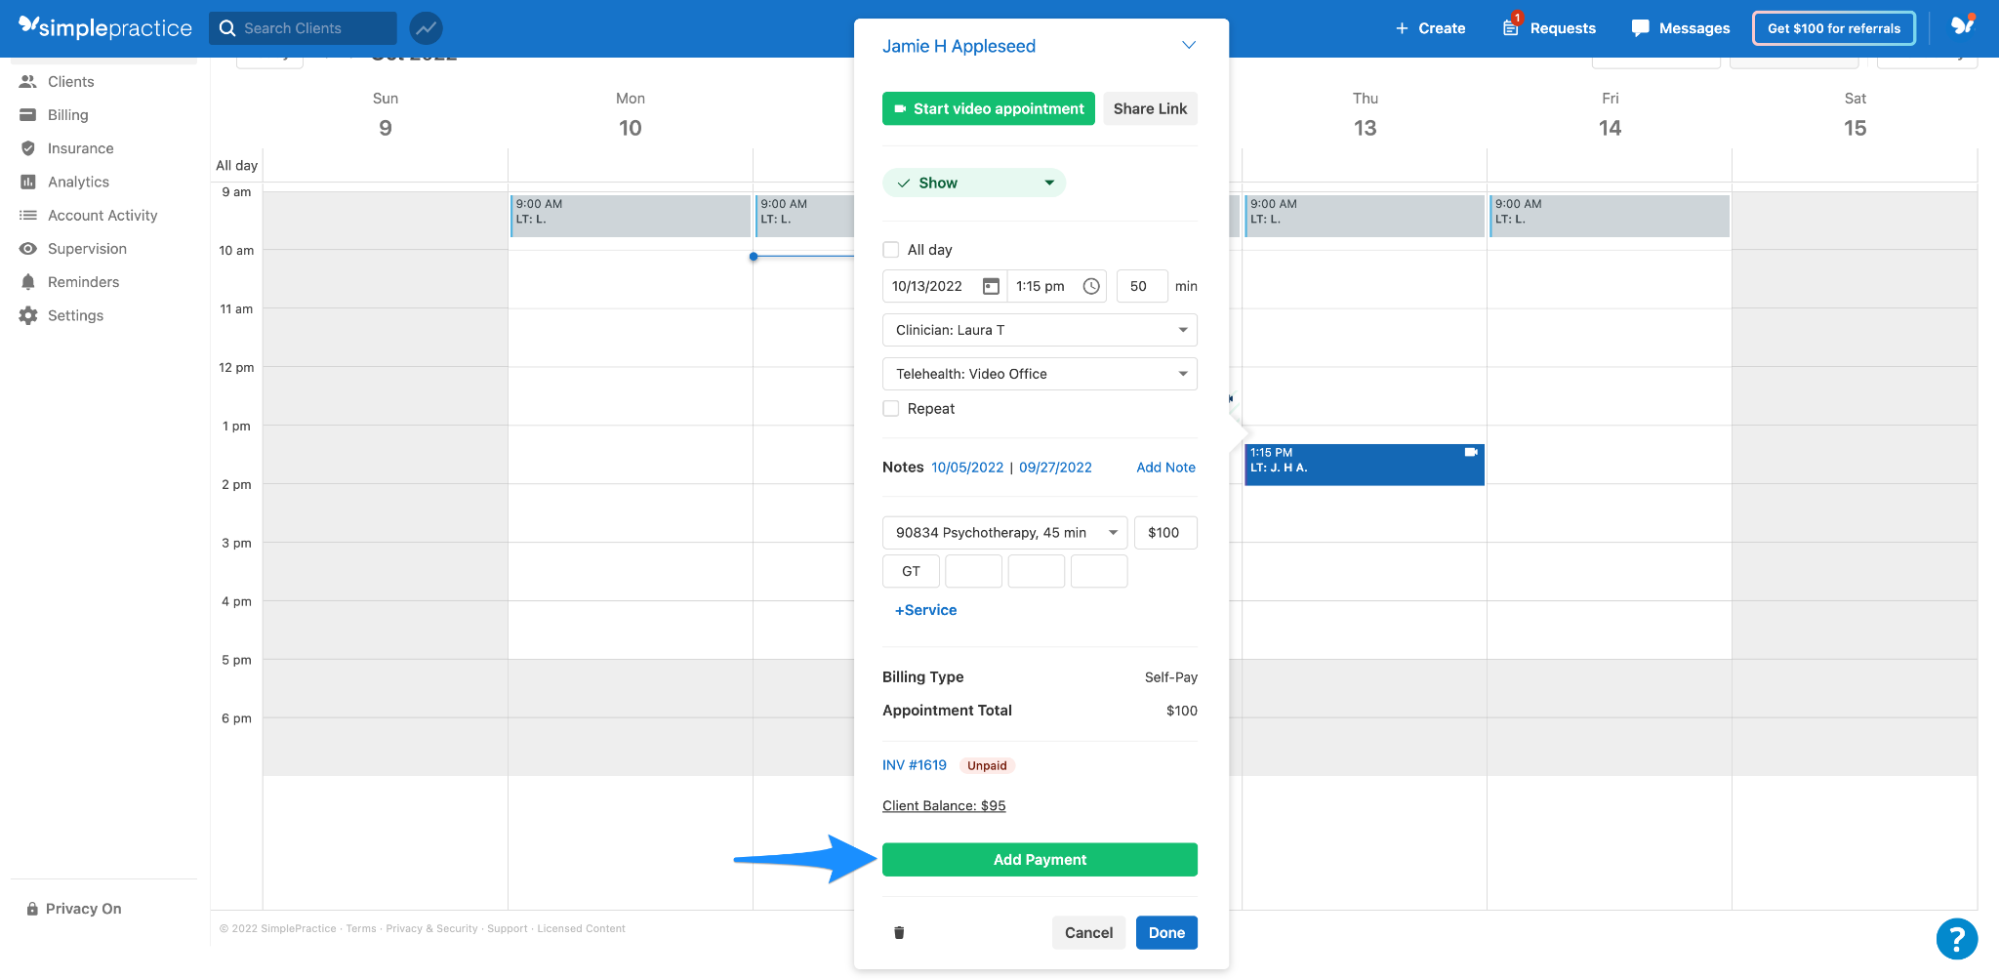This screenshot has width=1999, height=980.
Task: Open the help question mark button
Action: pos(1956,939)
